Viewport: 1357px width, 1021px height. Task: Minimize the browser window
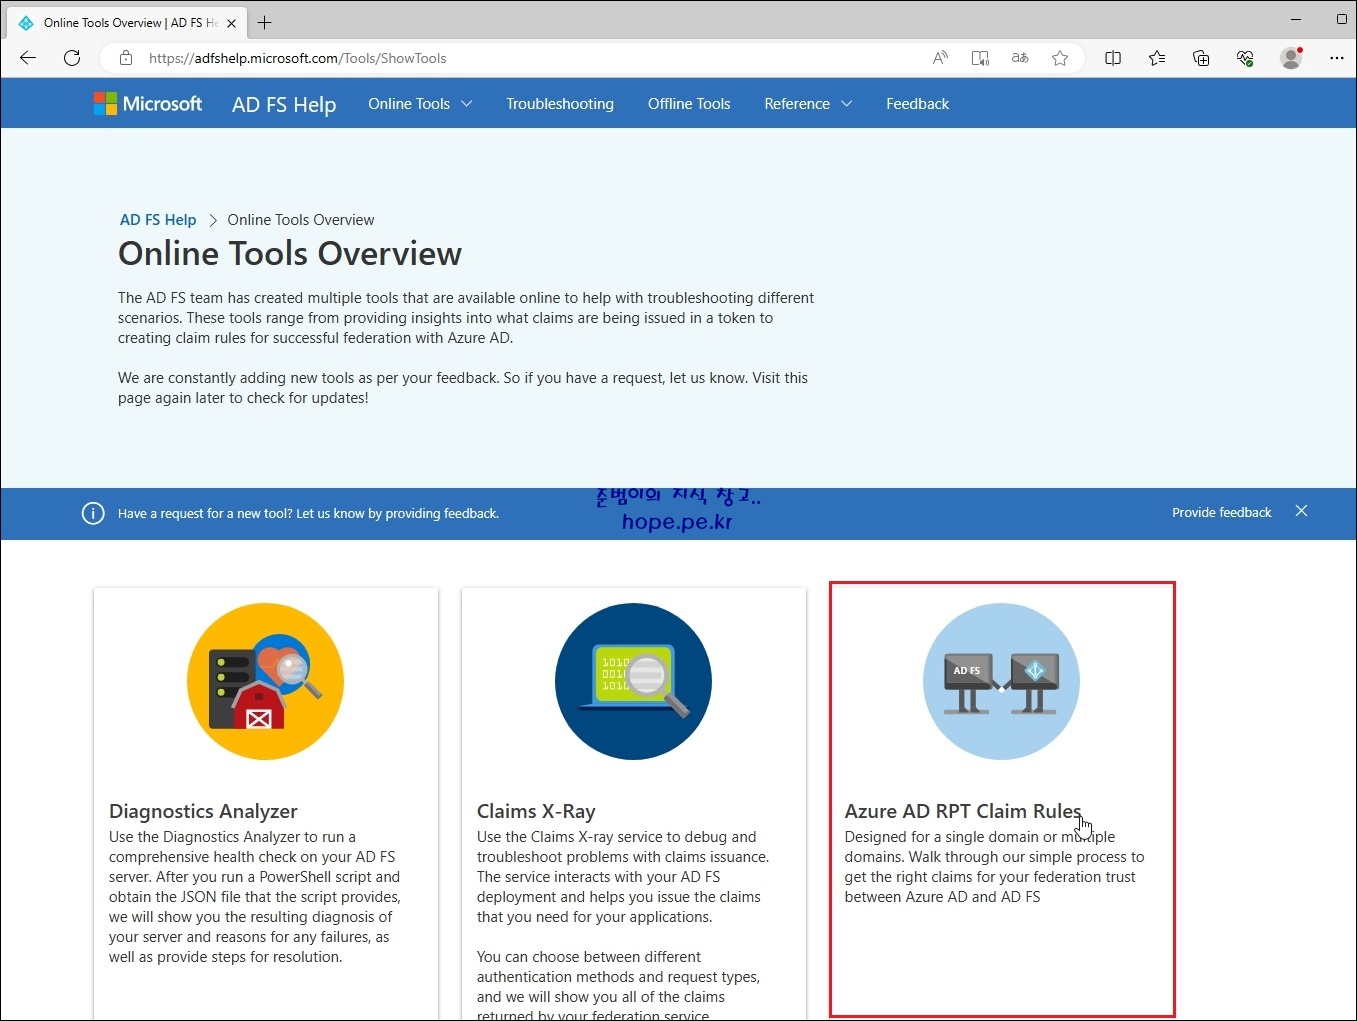[1295, 19]
